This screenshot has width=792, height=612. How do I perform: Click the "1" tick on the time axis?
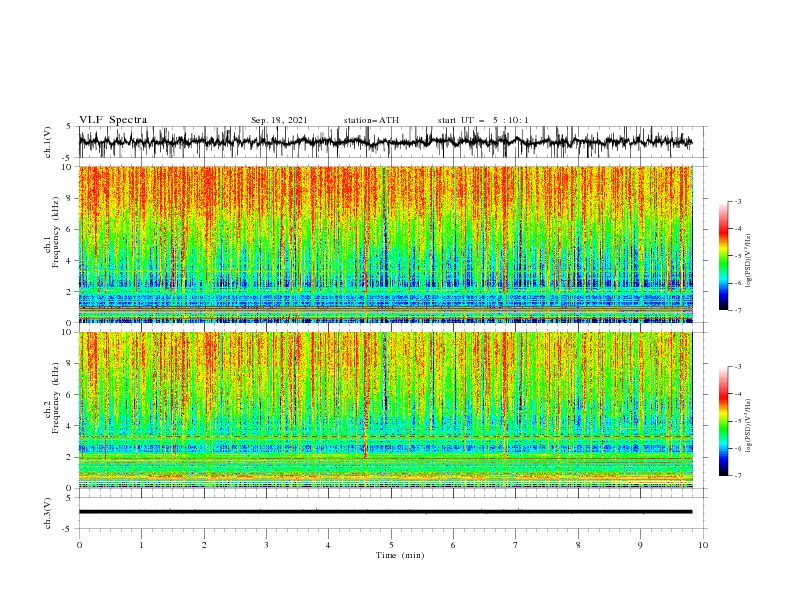[x=141, y=545]
